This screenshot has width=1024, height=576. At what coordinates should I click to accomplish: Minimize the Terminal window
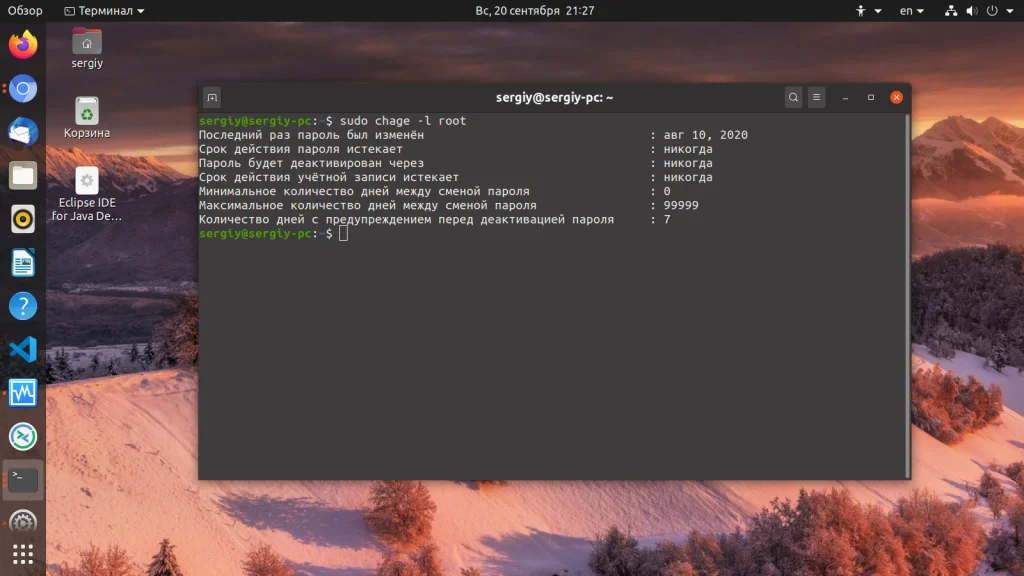pos(845,97)
